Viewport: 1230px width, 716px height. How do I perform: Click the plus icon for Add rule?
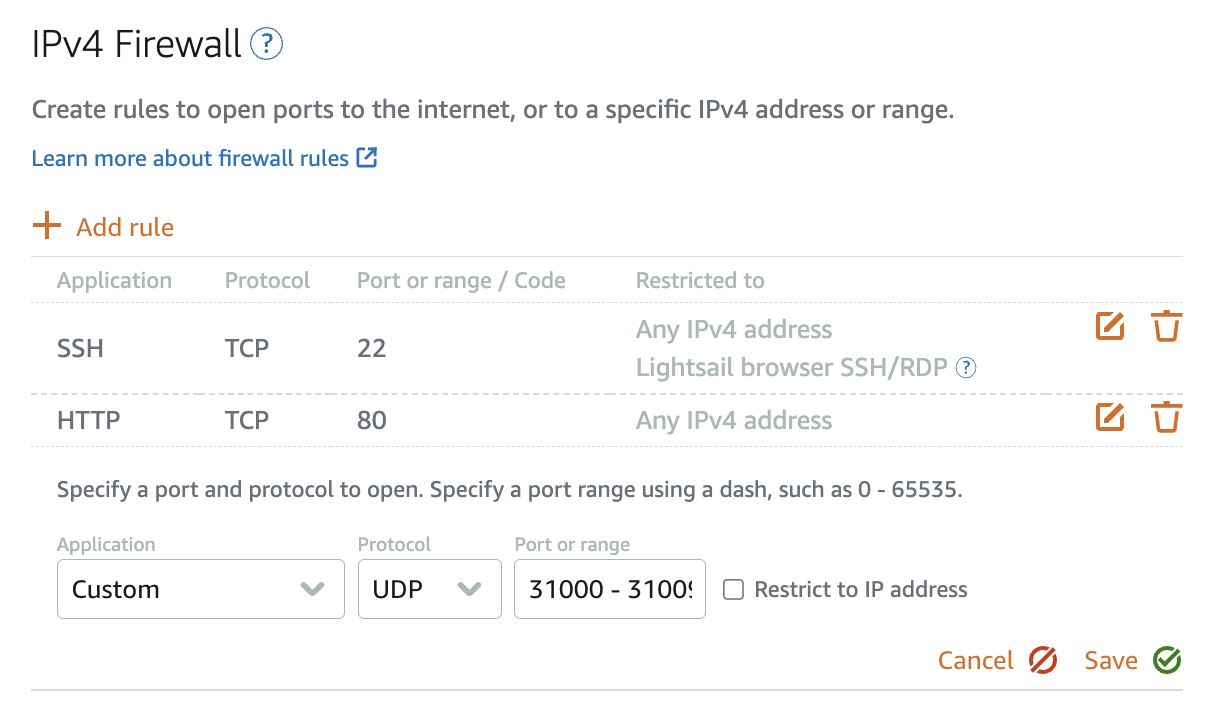(x=46, y=226)
